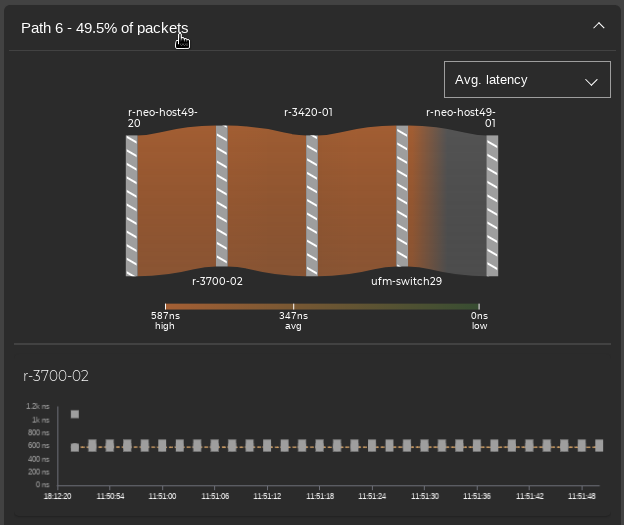Screen dimensions: 624x525
Task: Click the outlier data point near 1.2k ns
Action: (x=75, y=414)
